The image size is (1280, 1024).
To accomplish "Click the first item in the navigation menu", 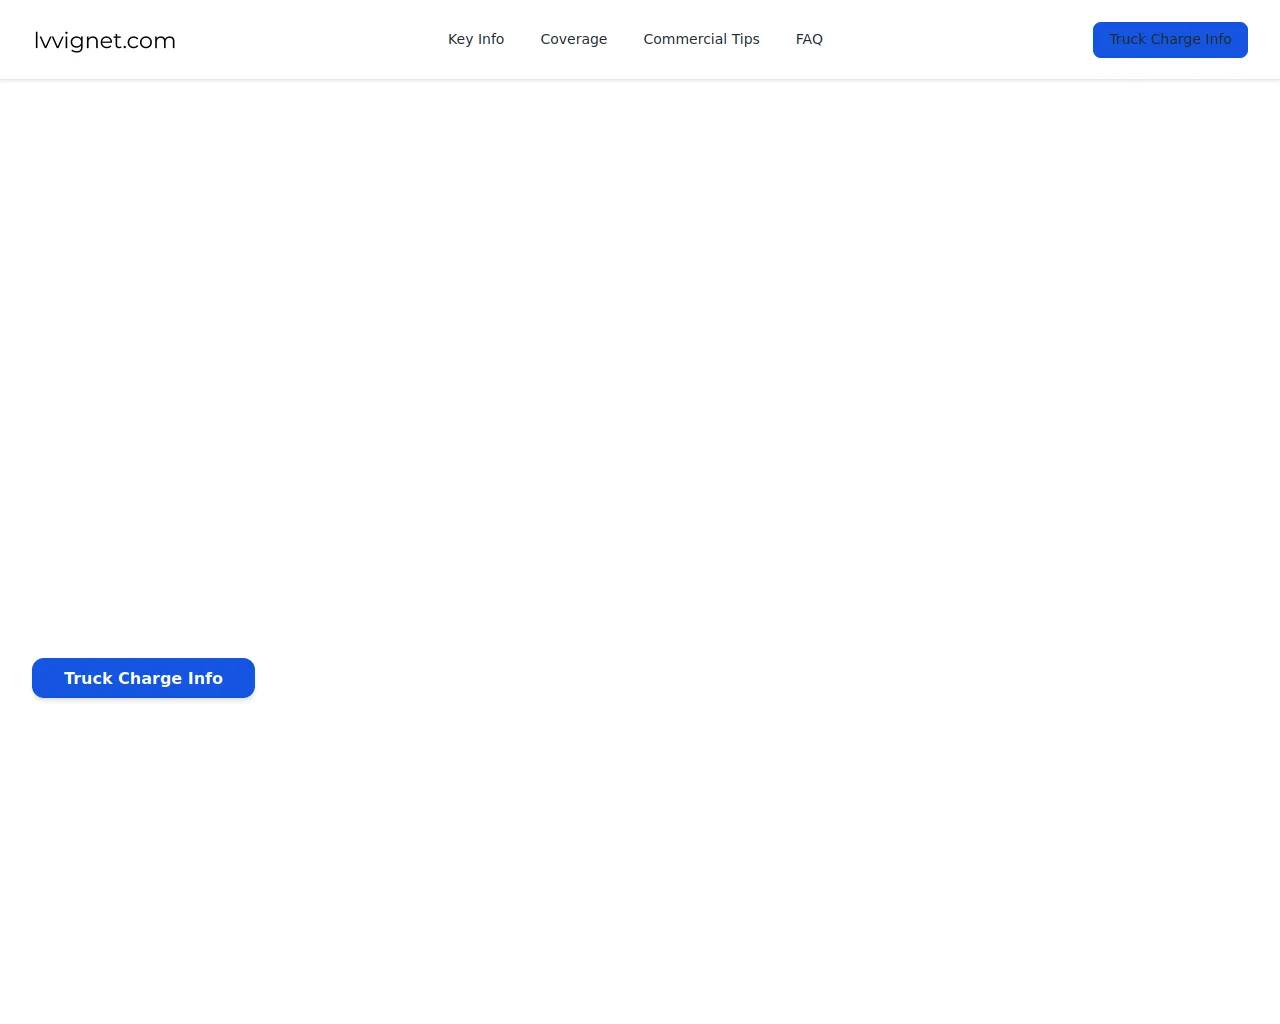I will point(476,39).
